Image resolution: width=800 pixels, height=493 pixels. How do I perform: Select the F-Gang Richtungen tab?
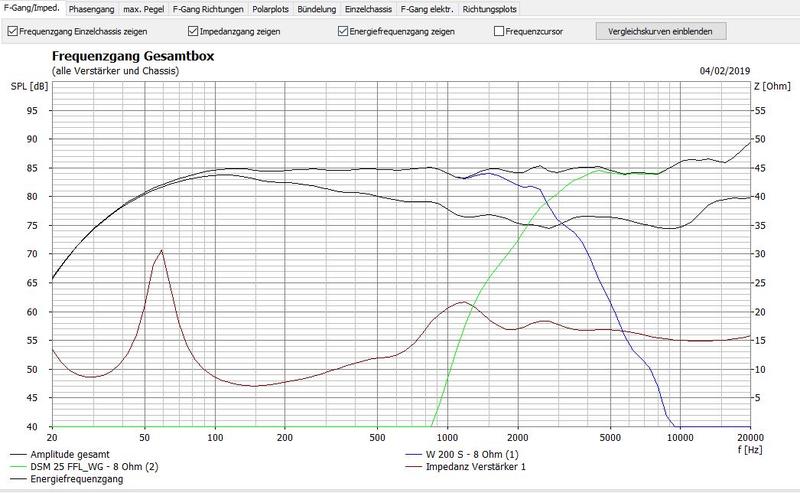tap(208, 9)
